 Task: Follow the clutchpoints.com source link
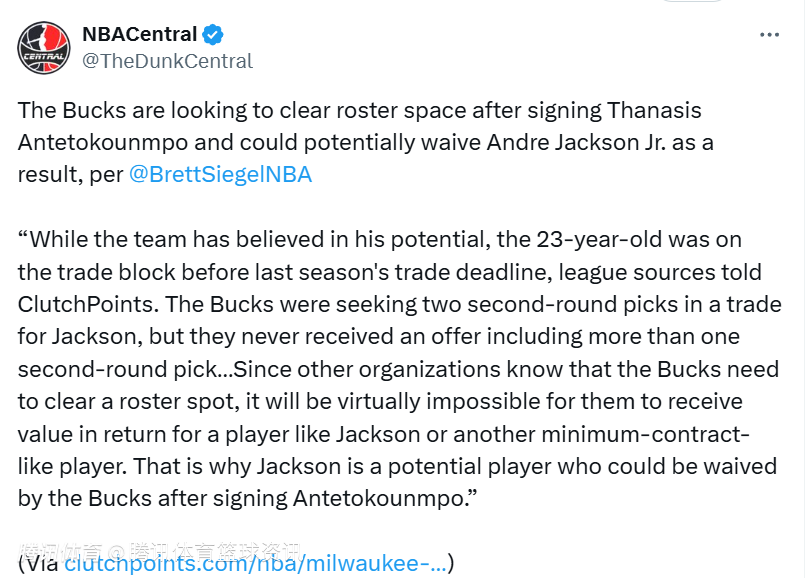tap(255, 563)
